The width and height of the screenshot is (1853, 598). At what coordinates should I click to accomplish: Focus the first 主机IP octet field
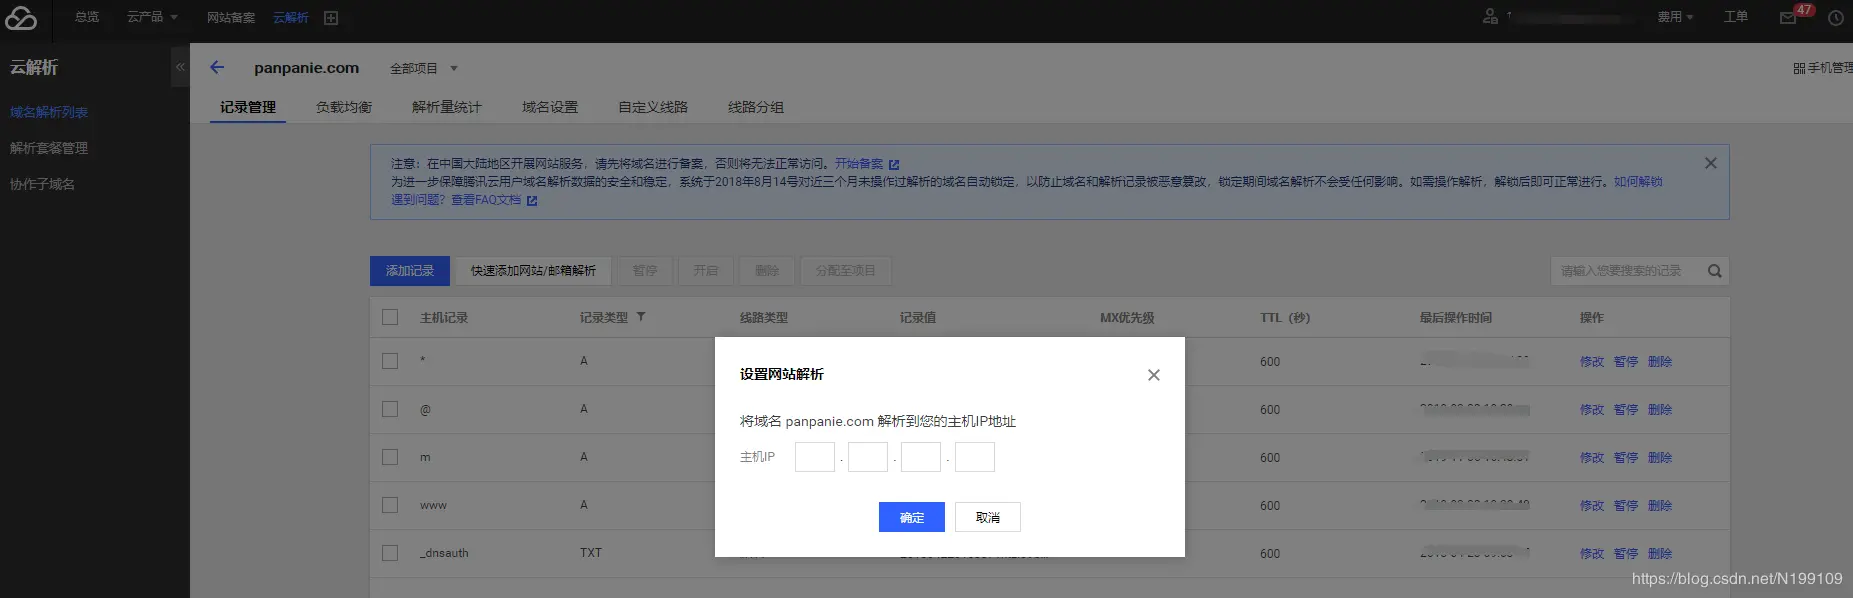pyautogui.click(x=815, y=457)
